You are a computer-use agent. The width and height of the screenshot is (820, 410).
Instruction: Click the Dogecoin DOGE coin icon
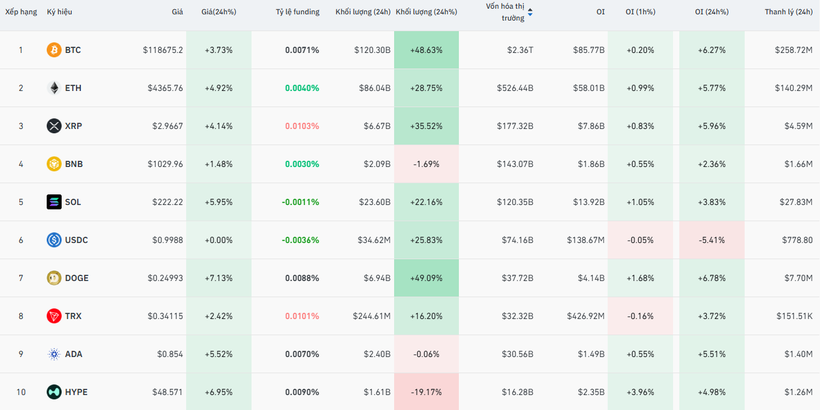(x=54, y=278)
